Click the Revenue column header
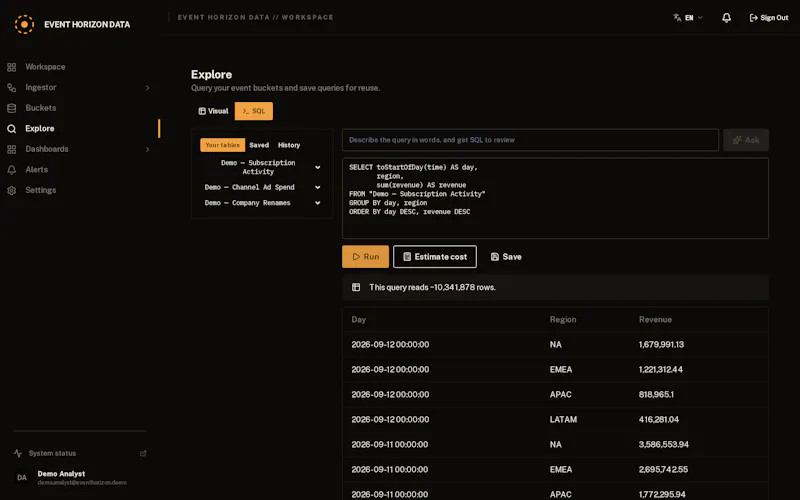Screen dimensions: 800x500 pos(655,319)
